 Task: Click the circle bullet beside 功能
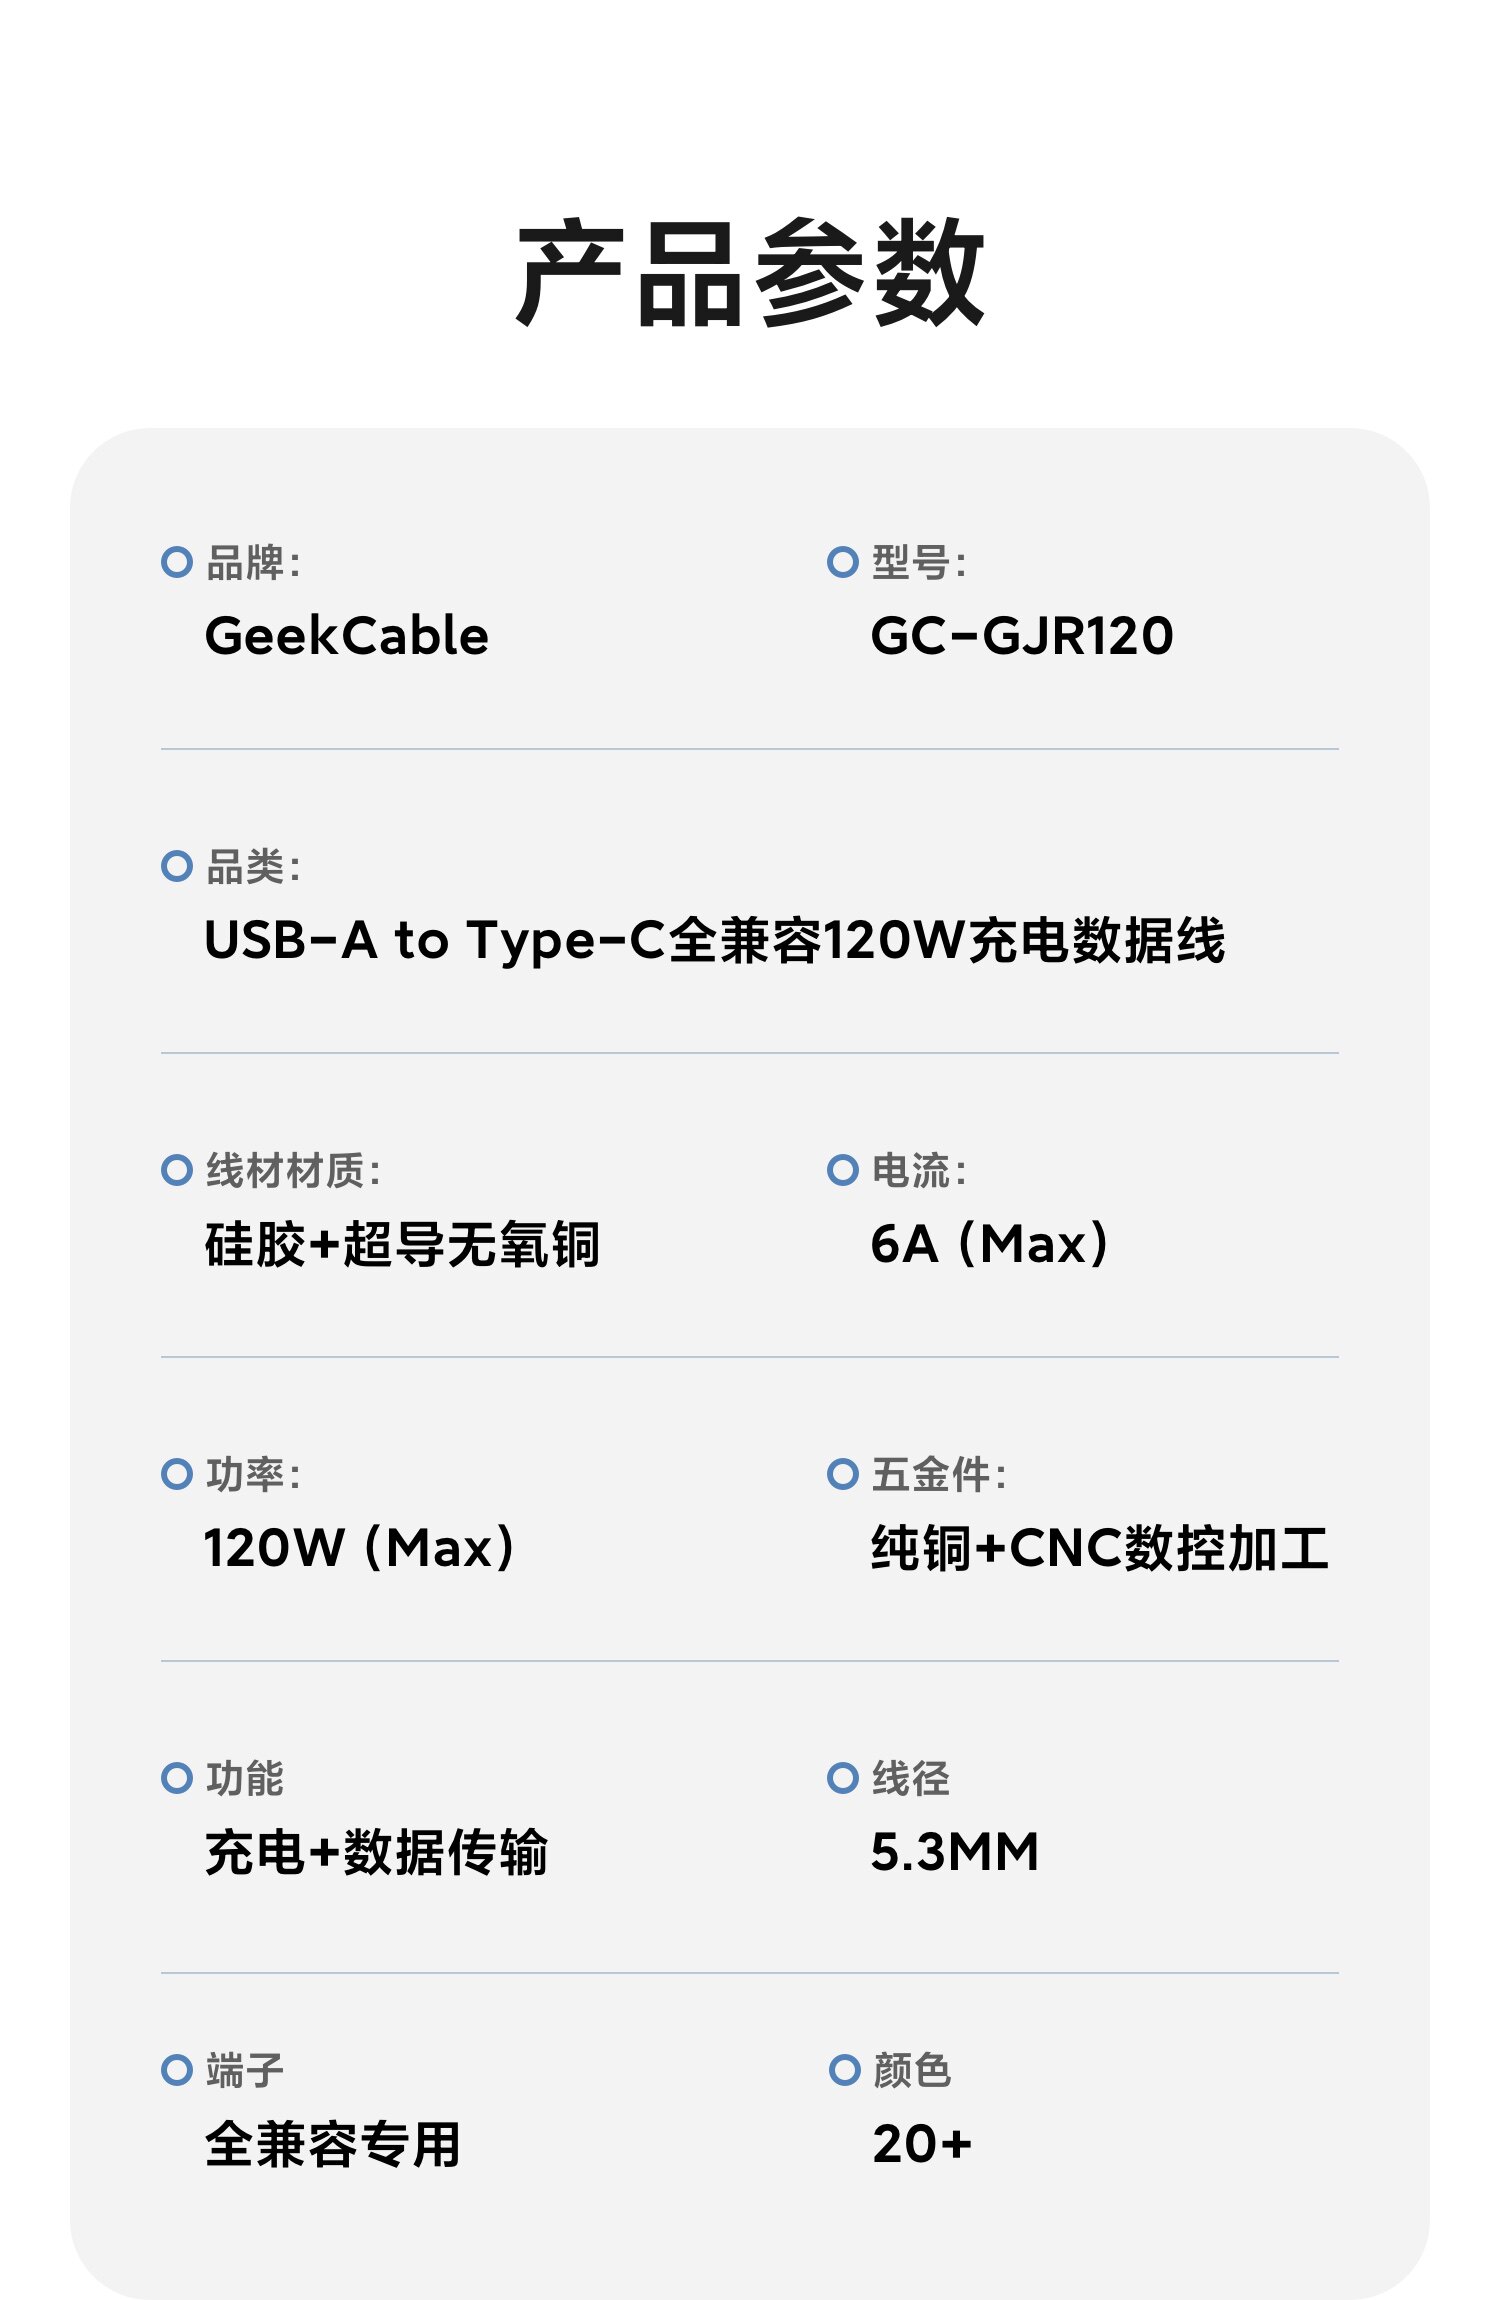[177, 1778]
